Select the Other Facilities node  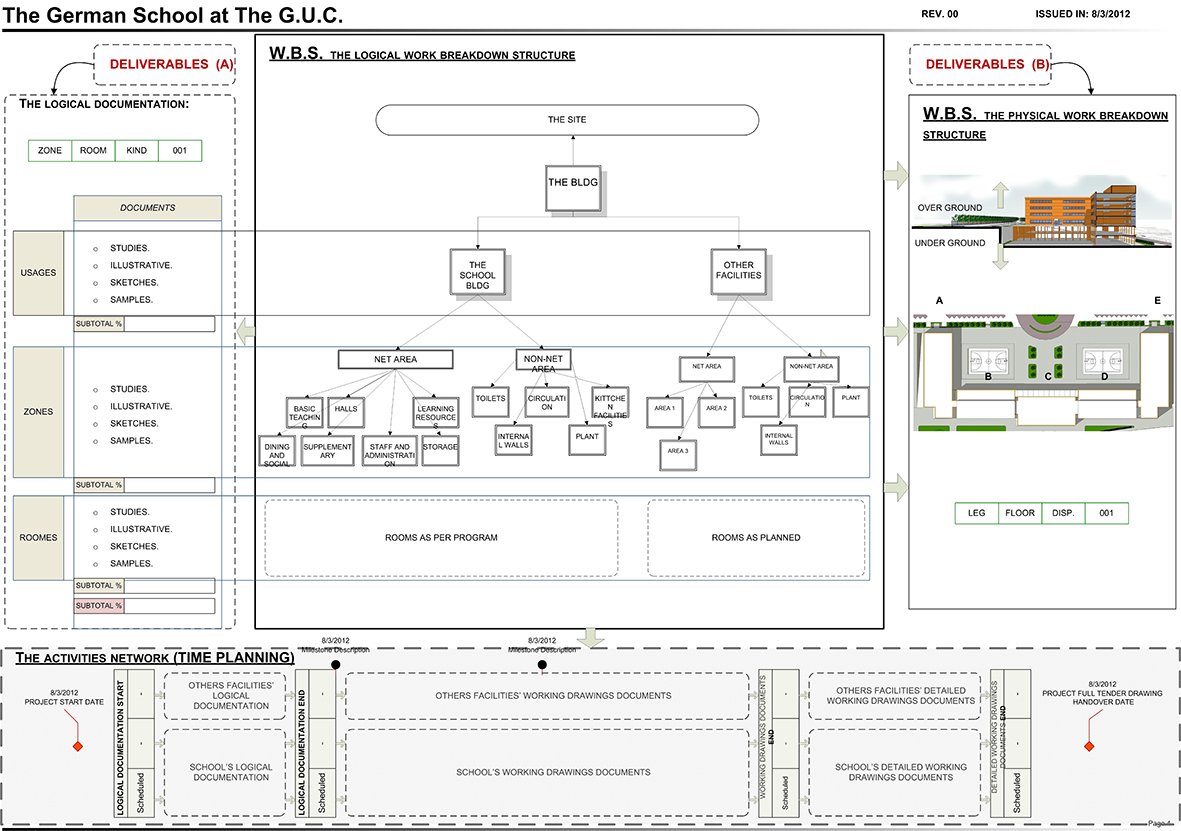pyautogui.click(x=738, y=271)
